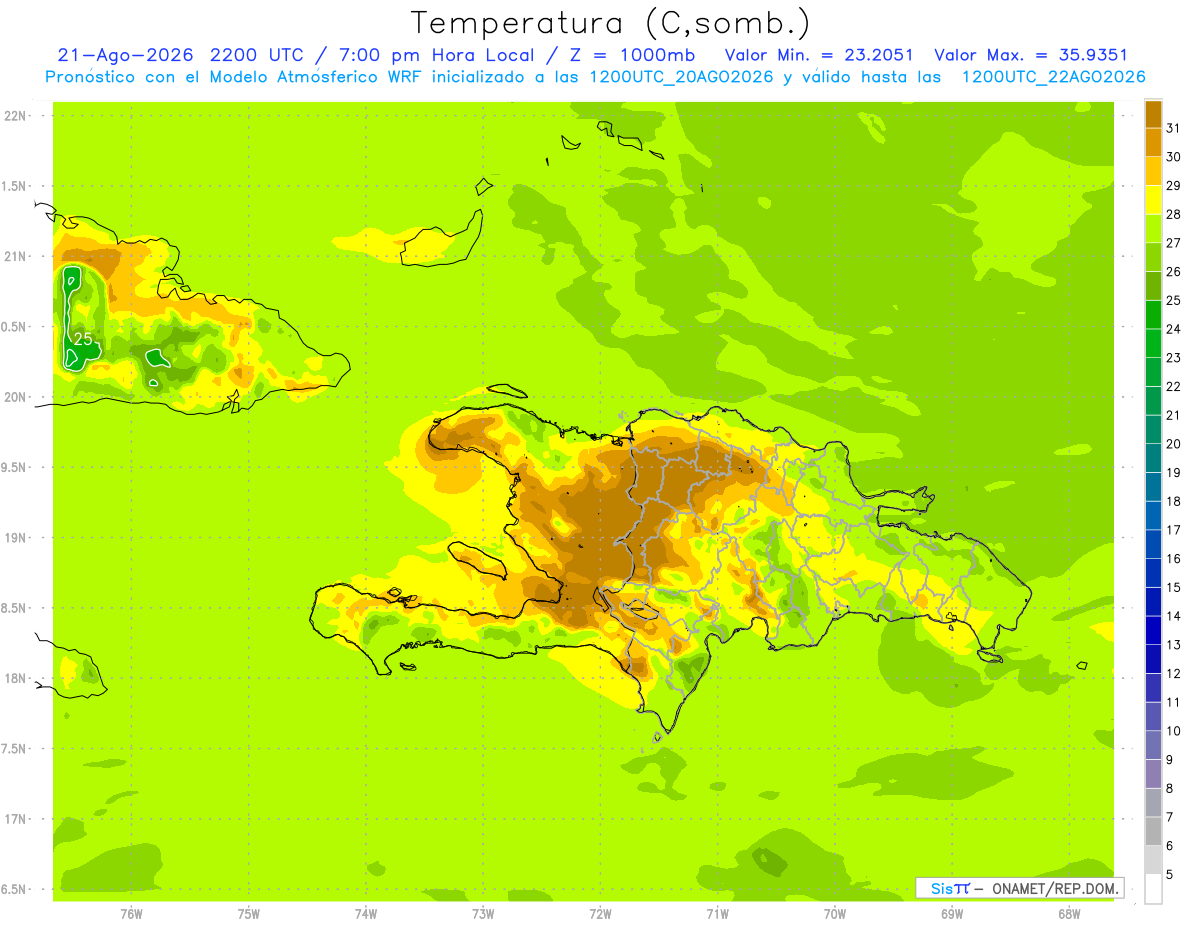This screenshot has height=927, width=1200.
Task: Click the '22N' latitude label
Action: point(17,116)
